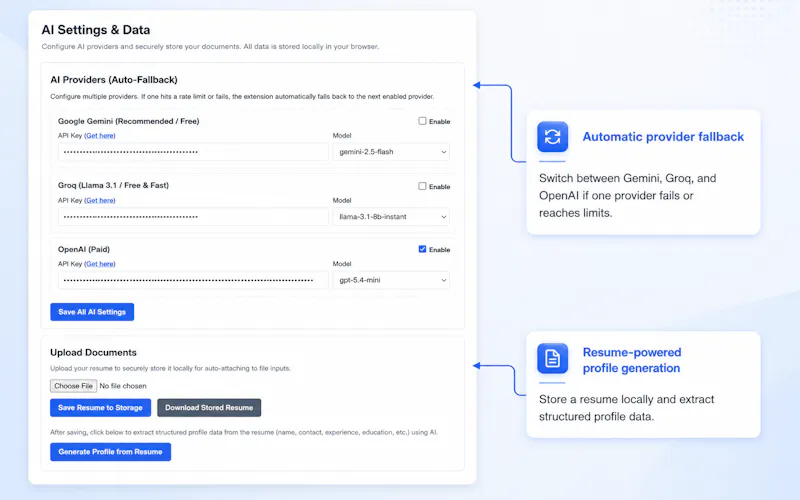Screen dimensions: 800x500
Task: Open the gpt-5.4-mini model dropdown
Action: (x=391, y=280)
